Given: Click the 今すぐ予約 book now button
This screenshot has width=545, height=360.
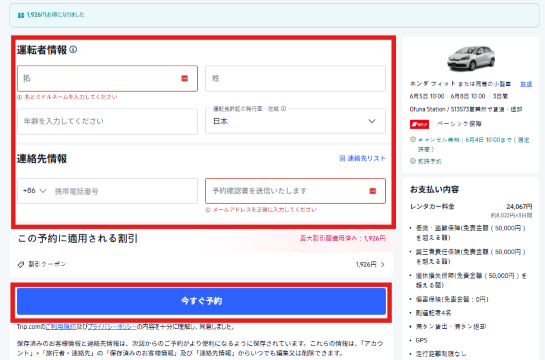Looking at the screenshot, I should [x=201, y=301].
